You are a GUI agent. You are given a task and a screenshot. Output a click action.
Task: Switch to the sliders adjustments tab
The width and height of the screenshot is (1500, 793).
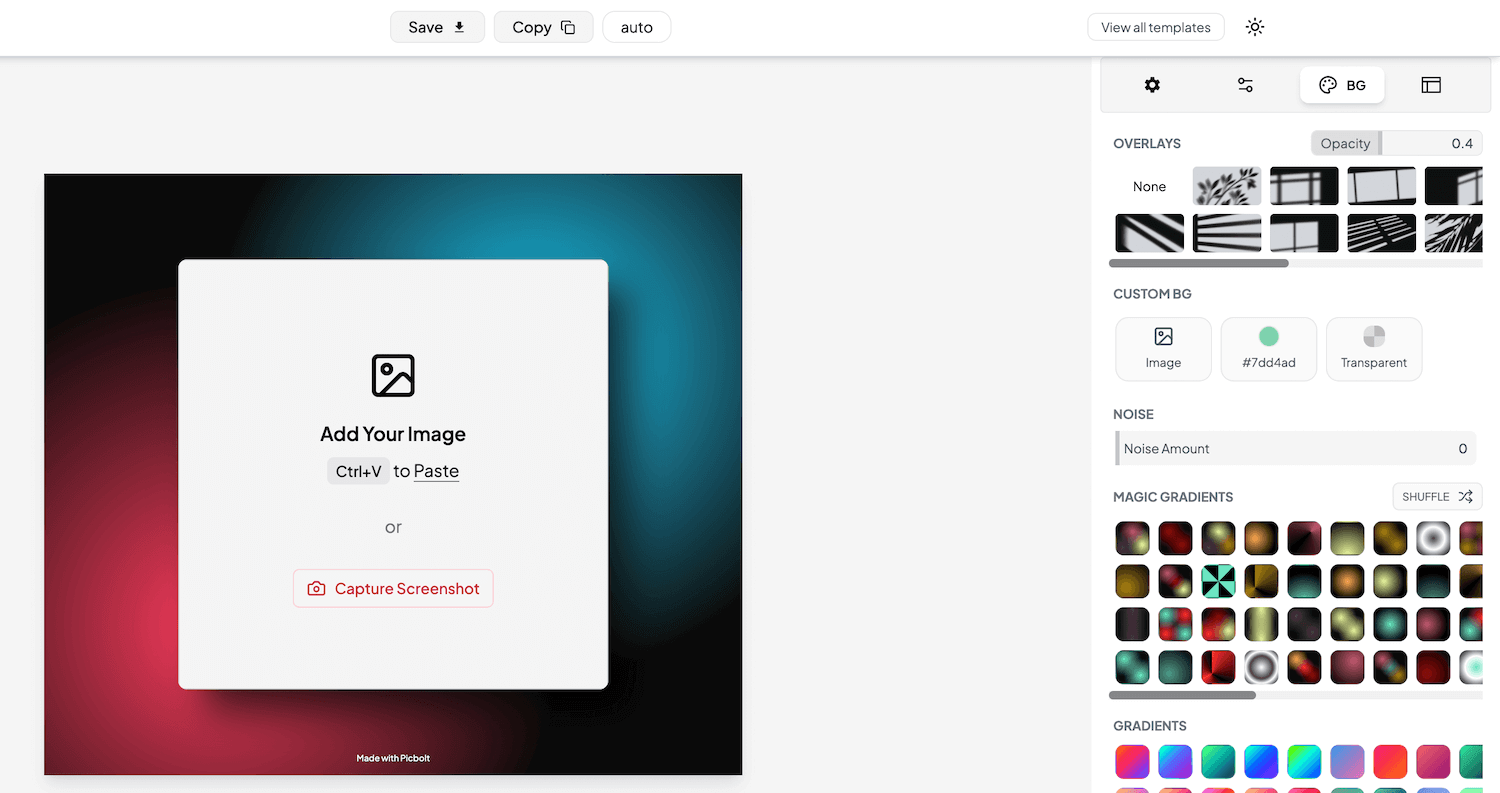coord(1245,85)
